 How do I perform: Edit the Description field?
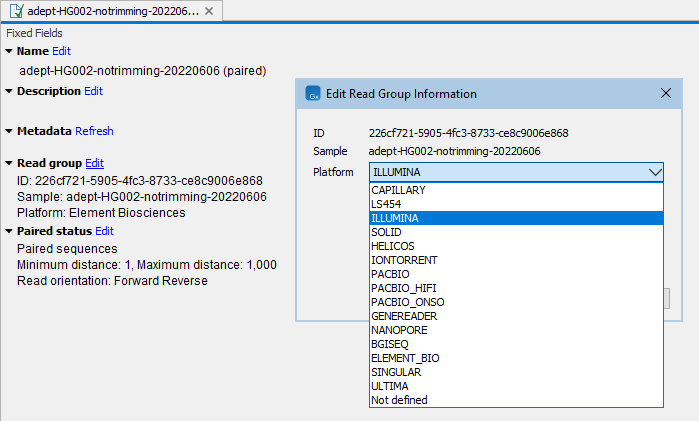(x=93, y=91)
